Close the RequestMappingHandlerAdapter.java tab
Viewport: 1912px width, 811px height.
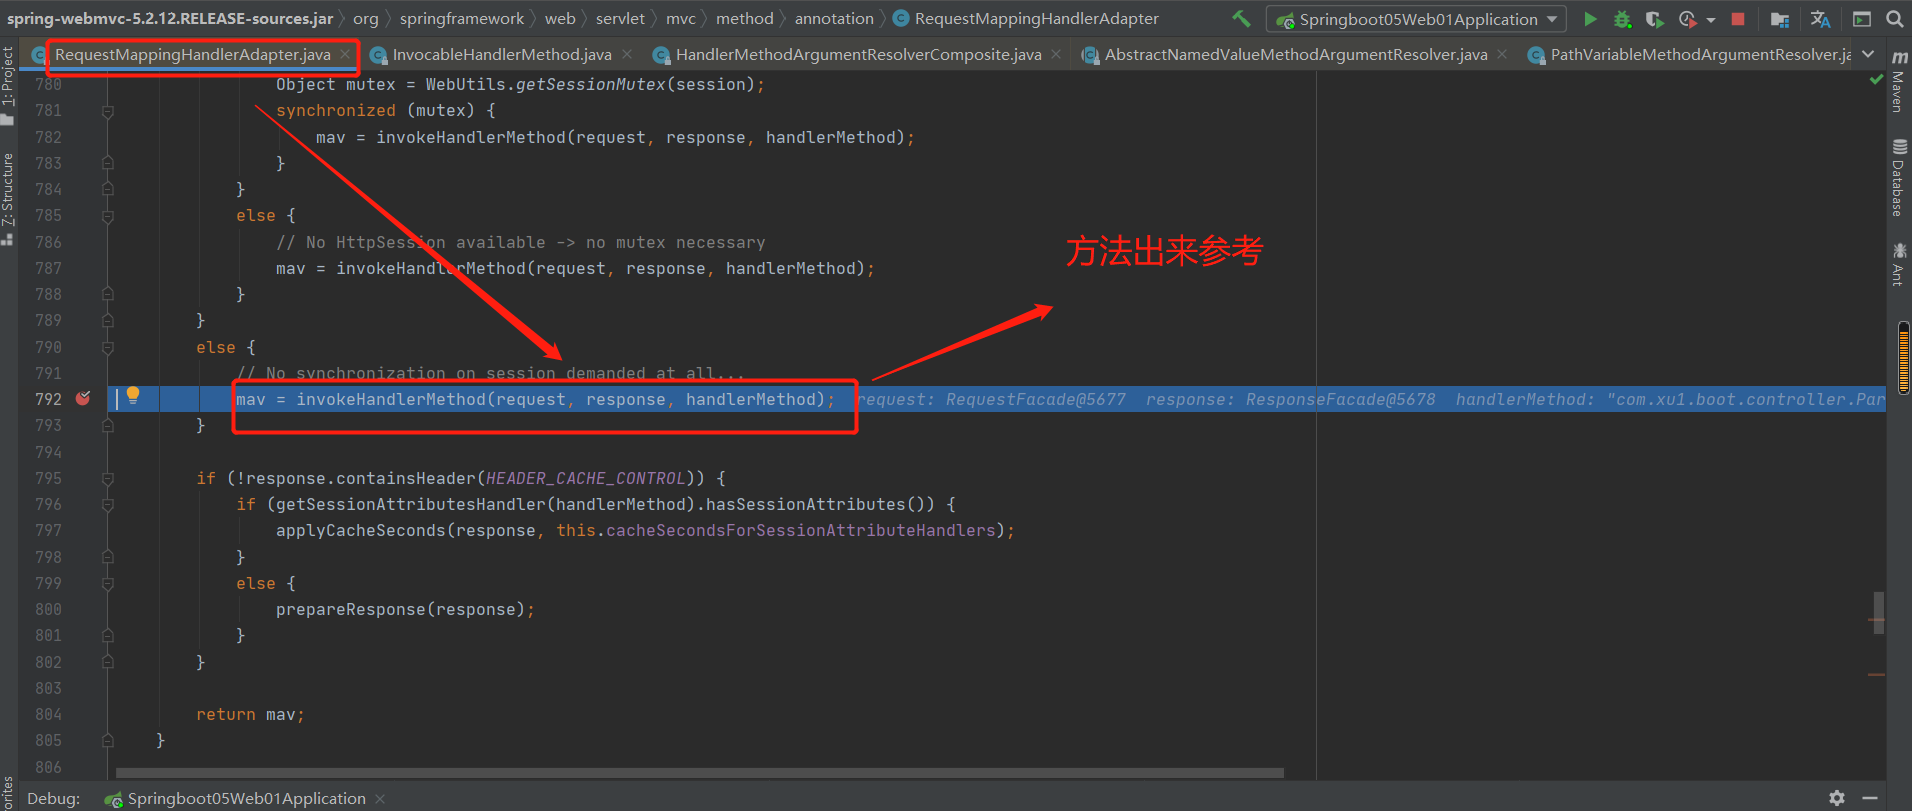[346, 54]
